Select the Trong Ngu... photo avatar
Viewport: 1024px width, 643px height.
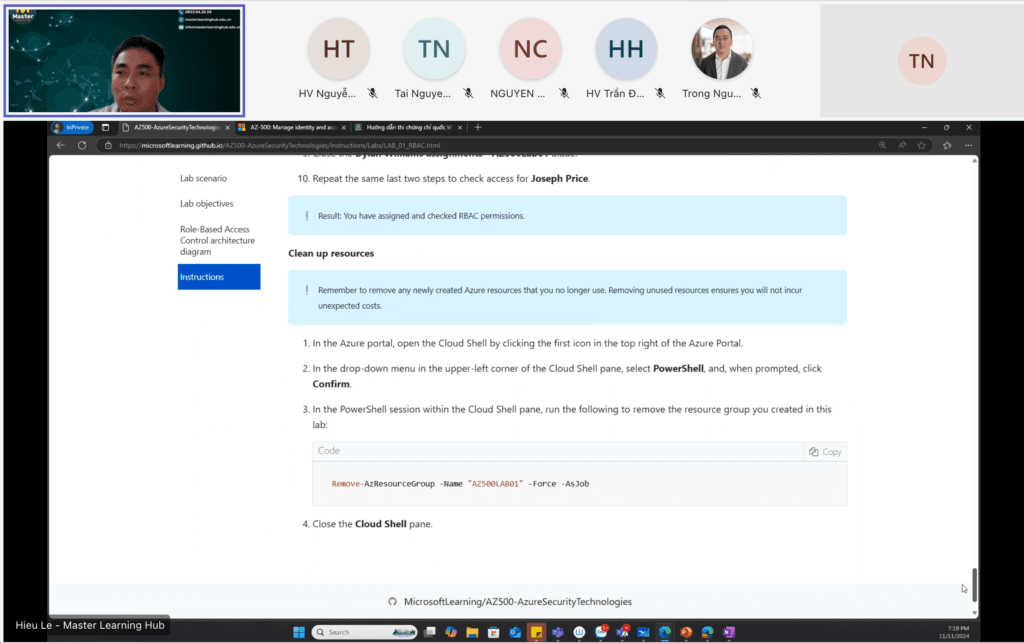click(x=722, y=49)
